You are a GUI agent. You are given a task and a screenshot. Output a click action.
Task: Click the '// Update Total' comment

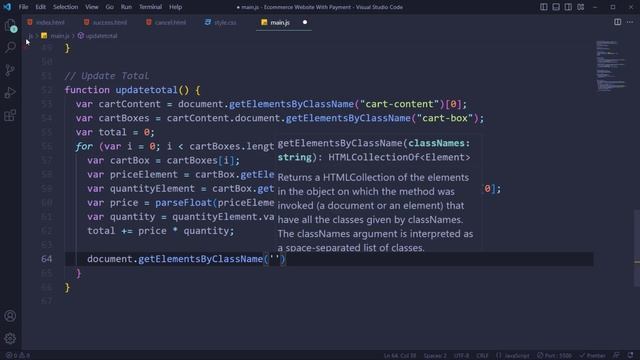(107, 76)
